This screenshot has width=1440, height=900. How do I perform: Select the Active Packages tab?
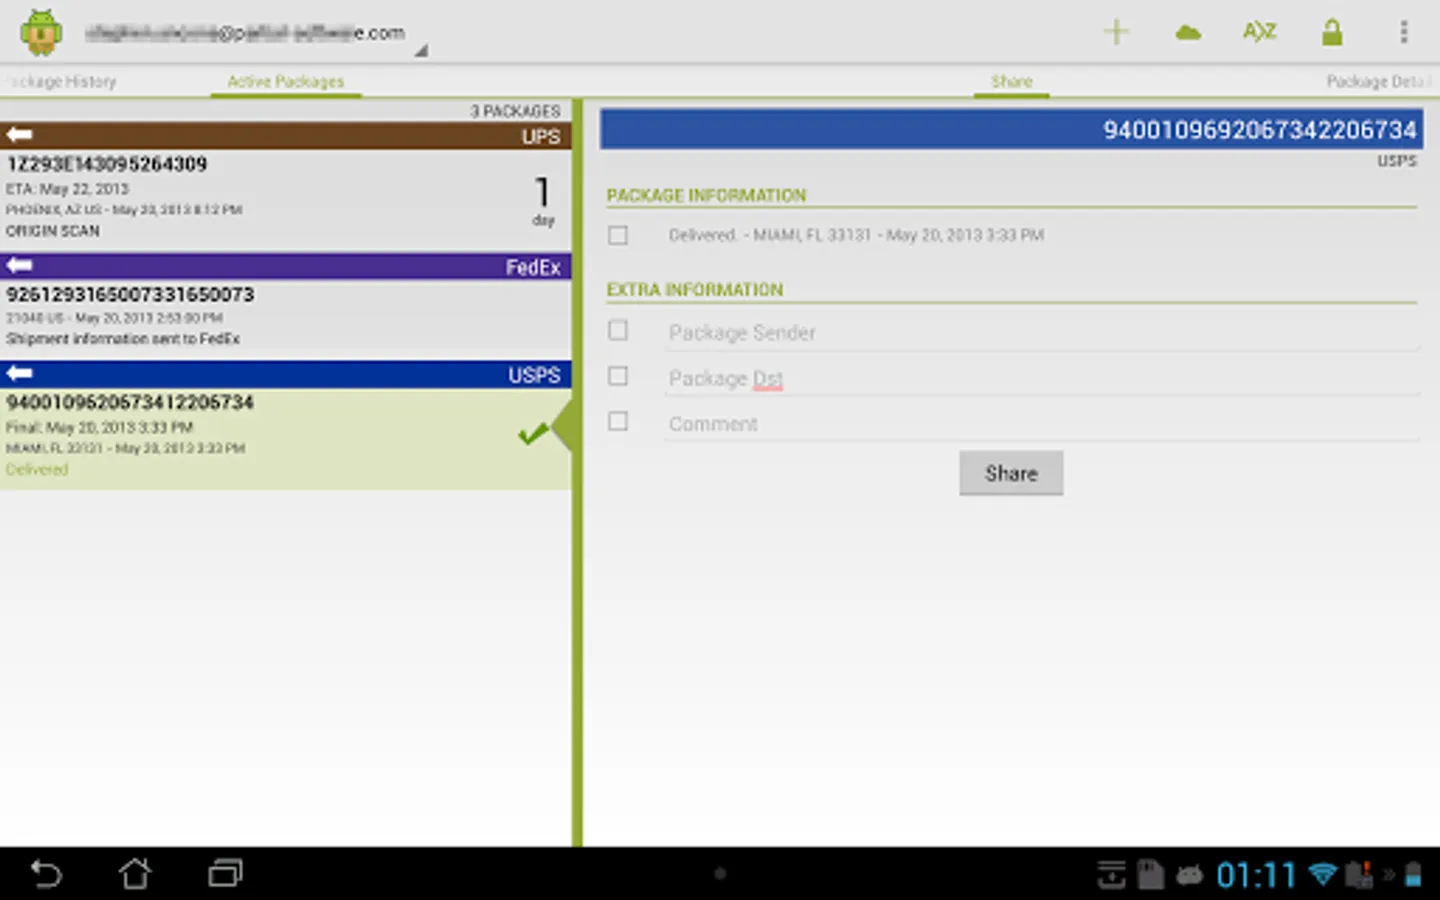coord(285,82)
